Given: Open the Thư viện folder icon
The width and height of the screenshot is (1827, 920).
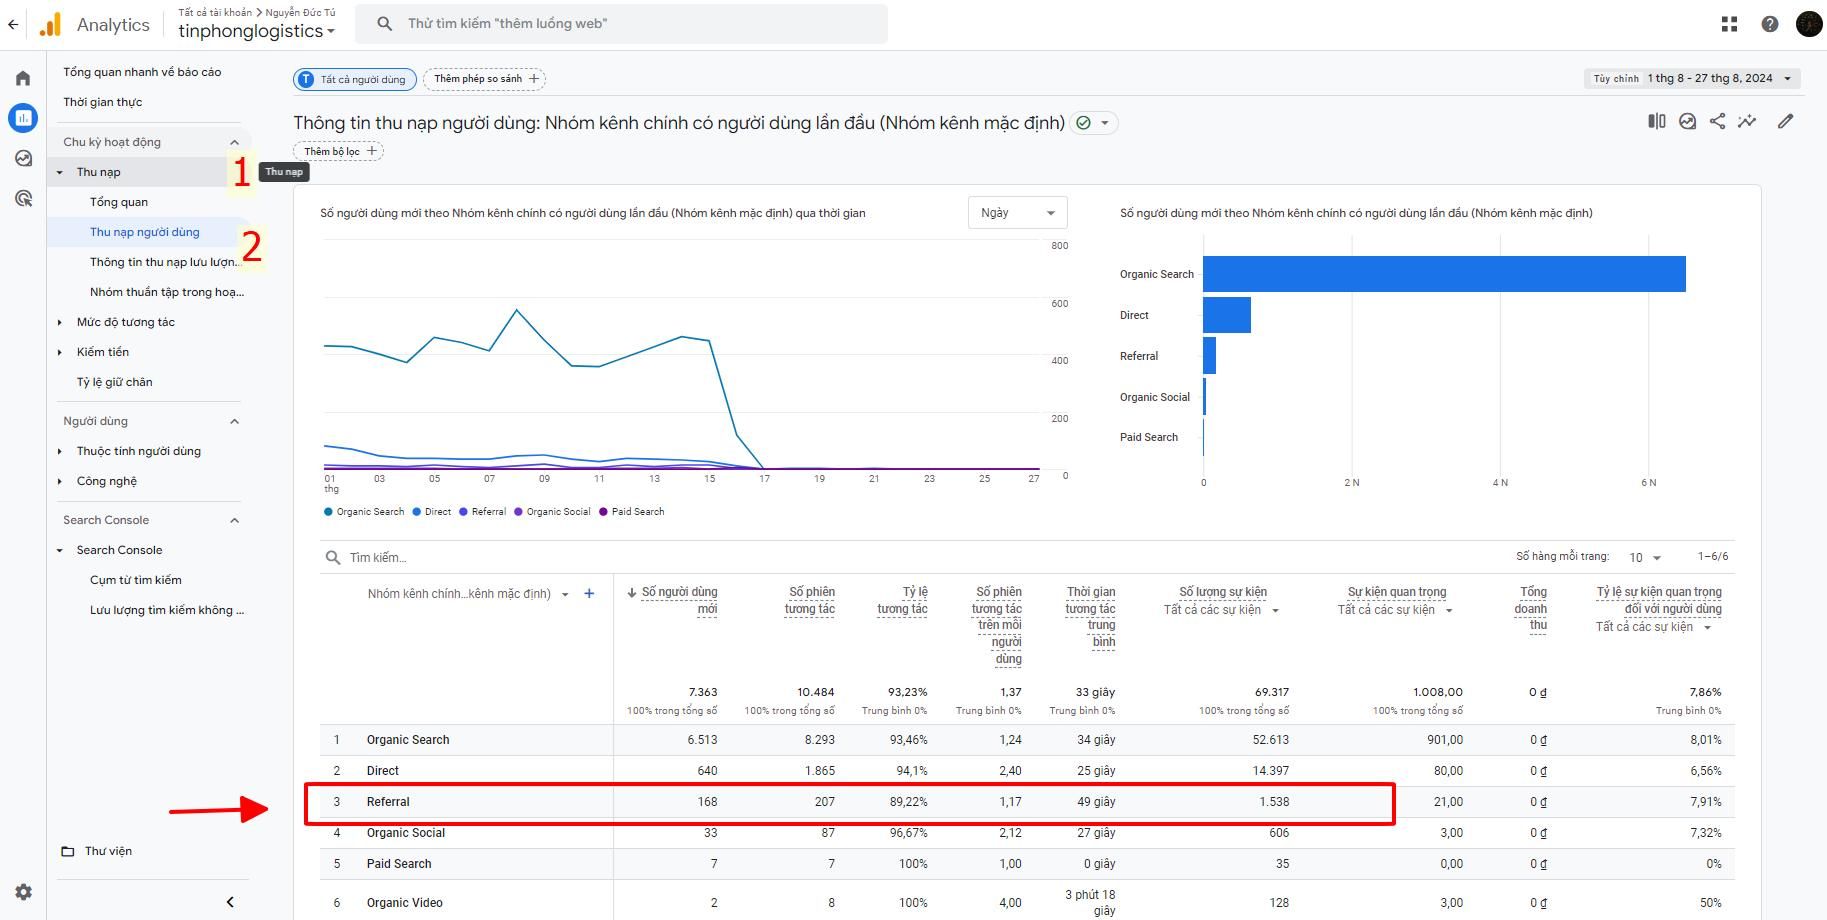Looking at the screenshot, I should click(x=68, y=851).
